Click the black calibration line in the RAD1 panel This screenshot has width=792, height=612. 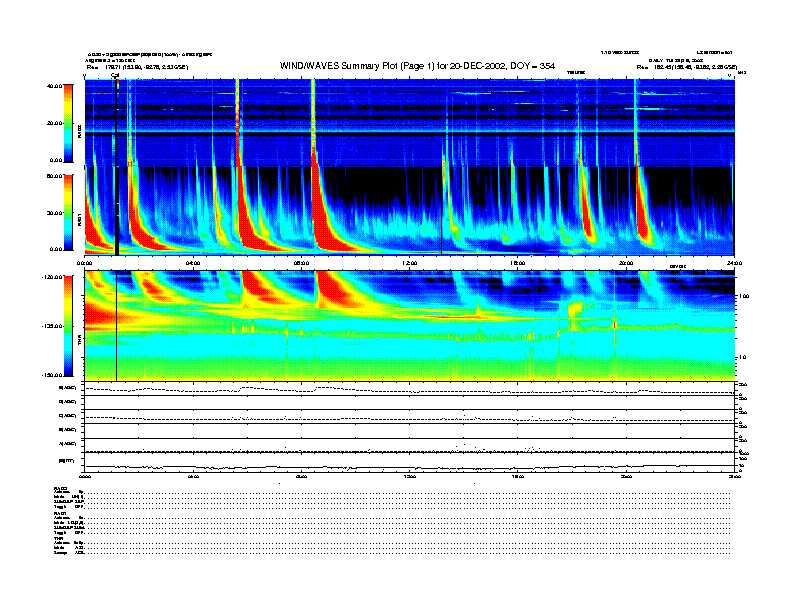pyautogui.click(x=117, y=211)
